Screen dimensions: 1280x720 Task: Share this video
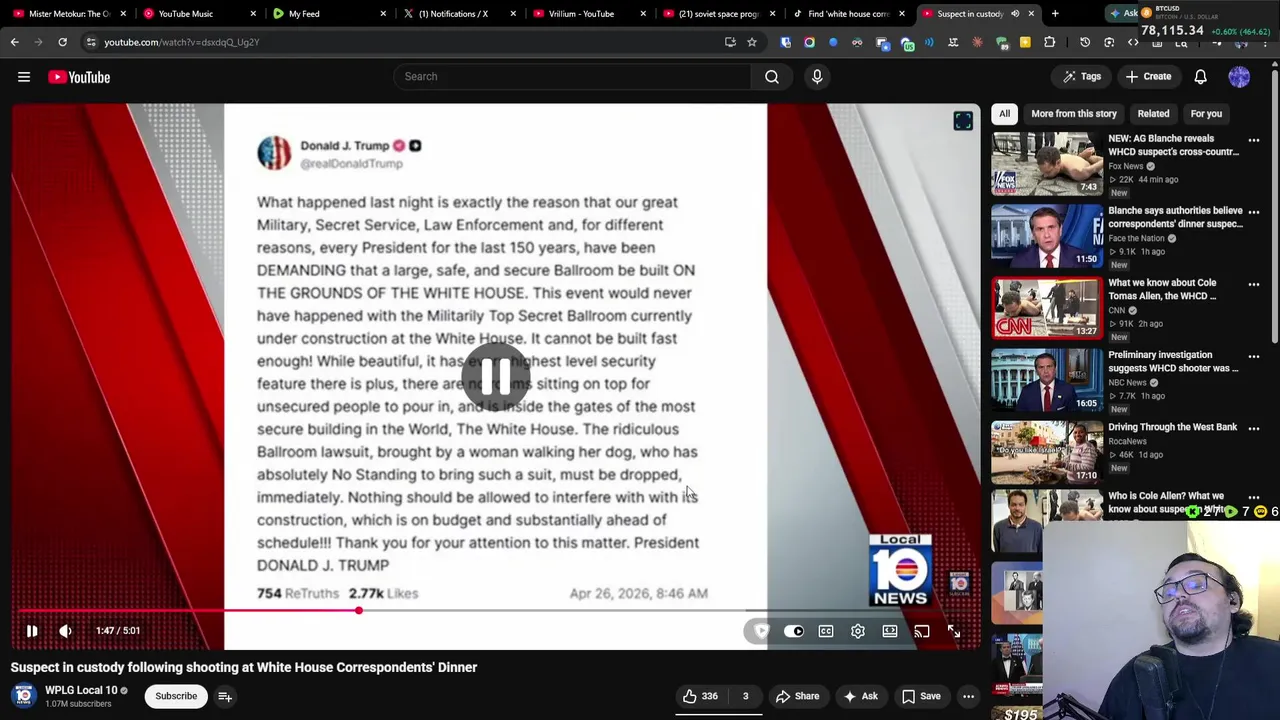(797, 696)
